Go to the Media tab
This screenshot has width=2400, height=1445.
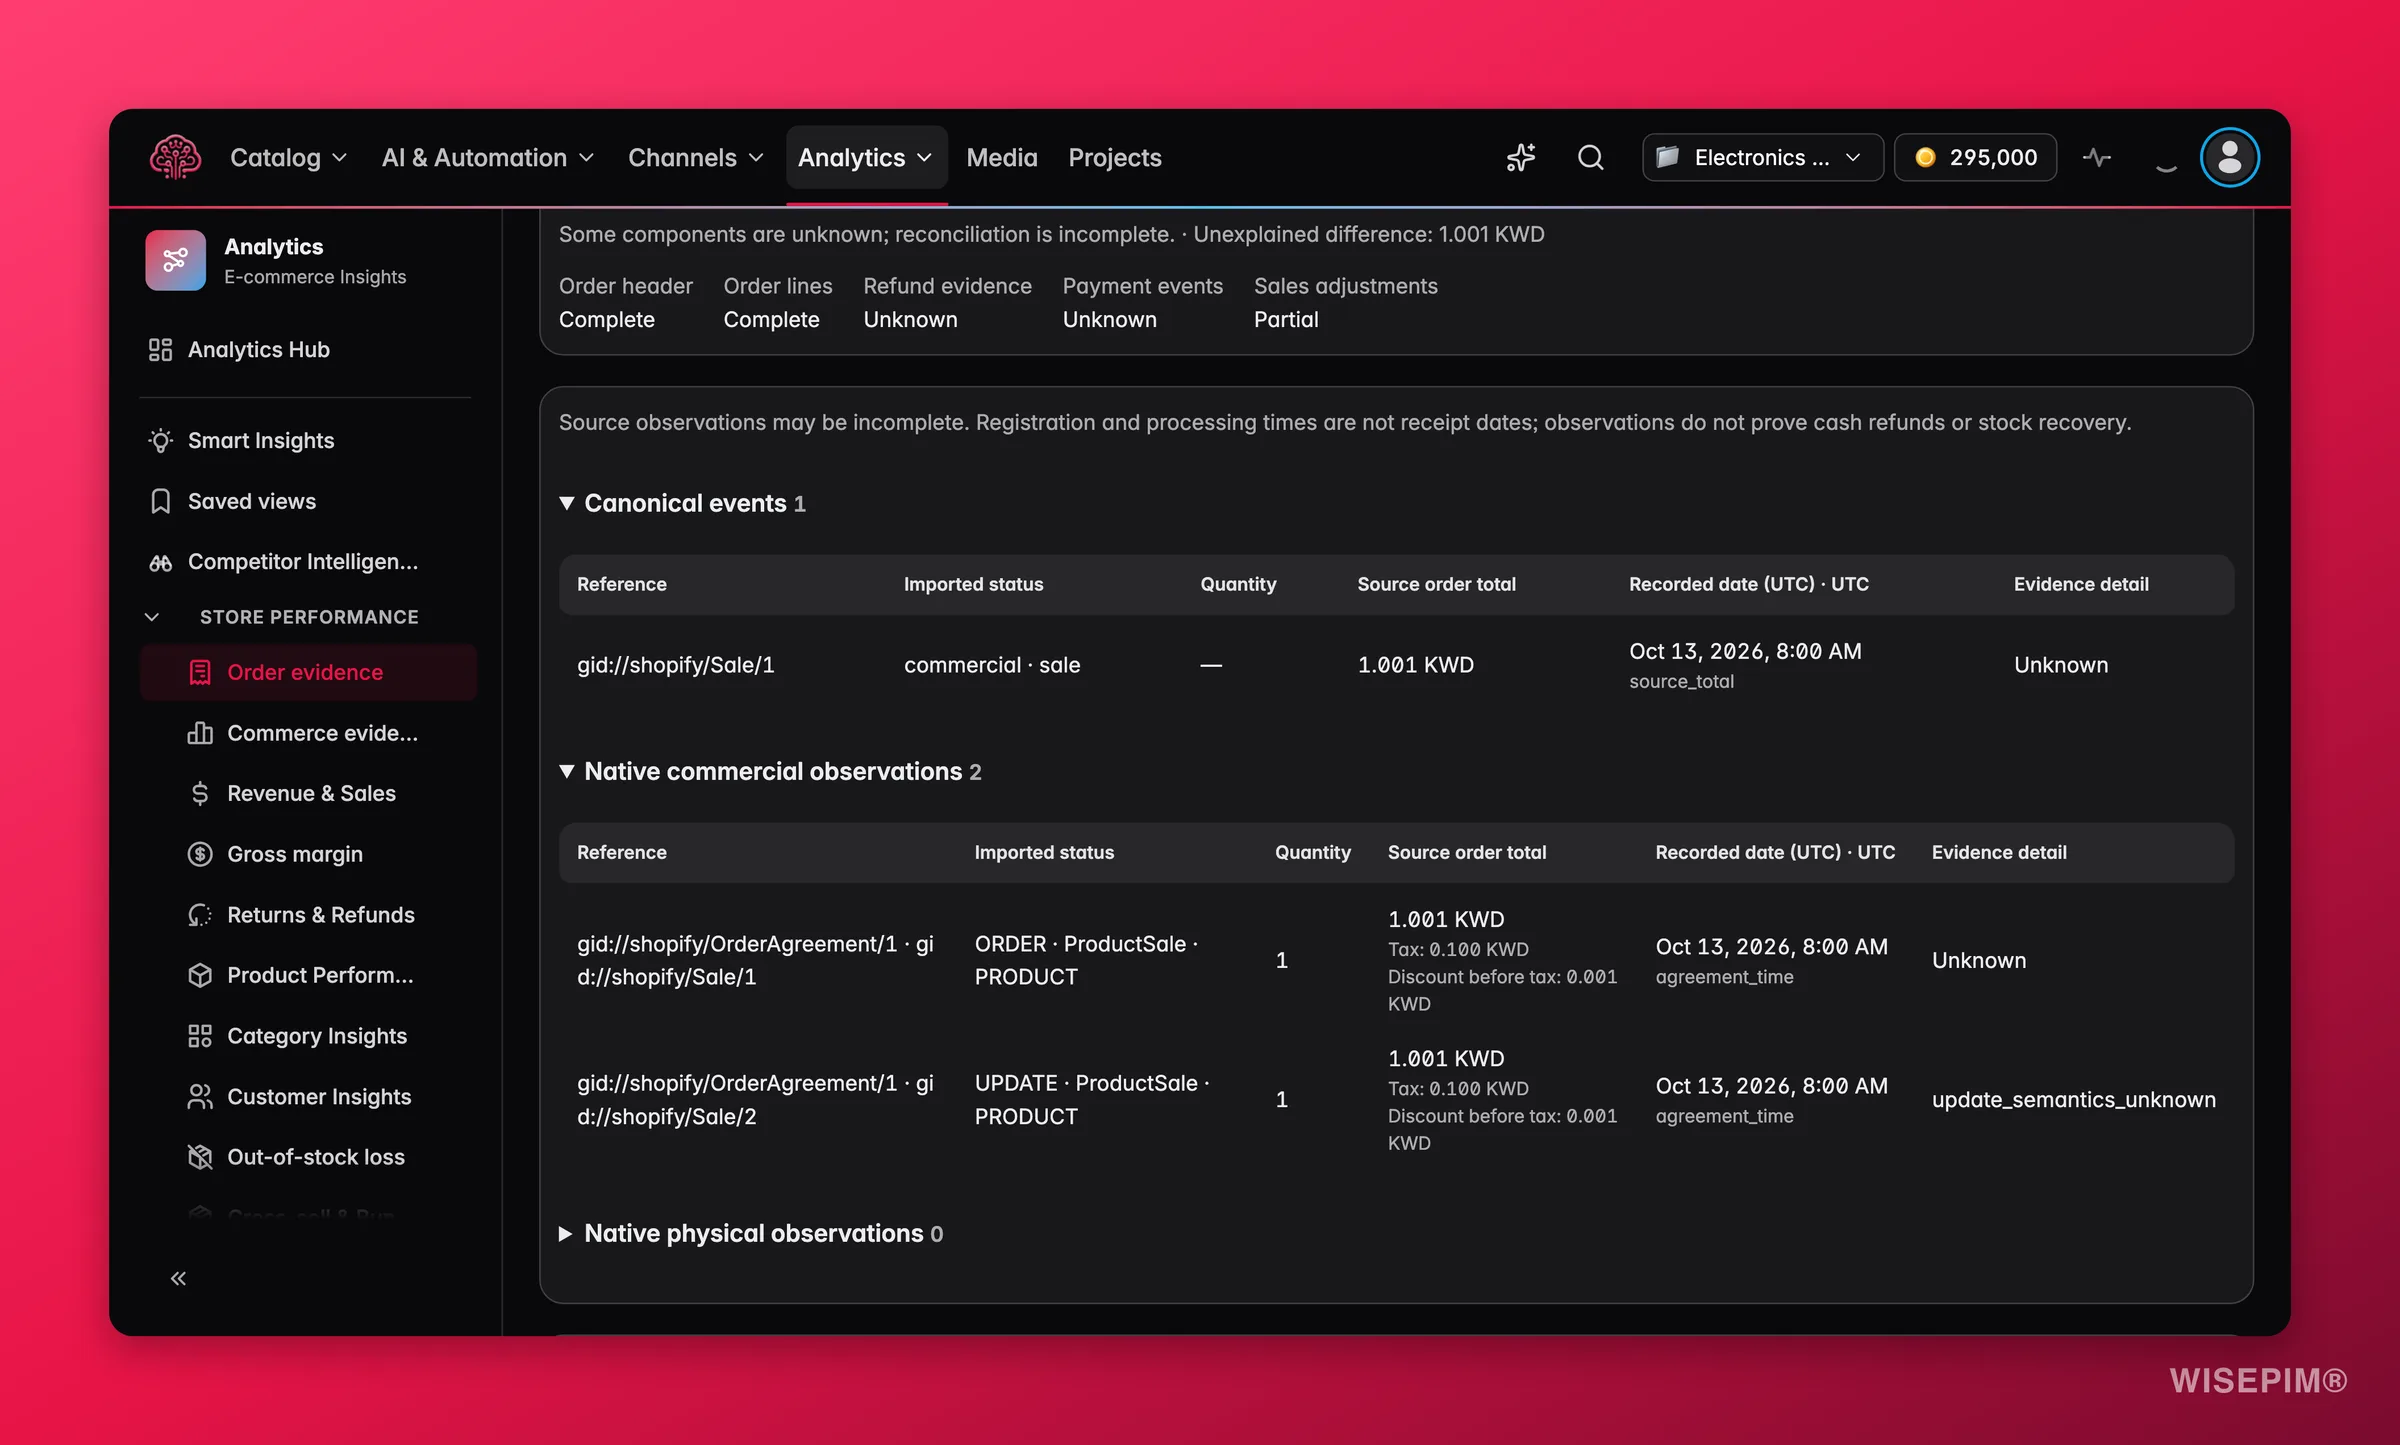pos(1002,157)
